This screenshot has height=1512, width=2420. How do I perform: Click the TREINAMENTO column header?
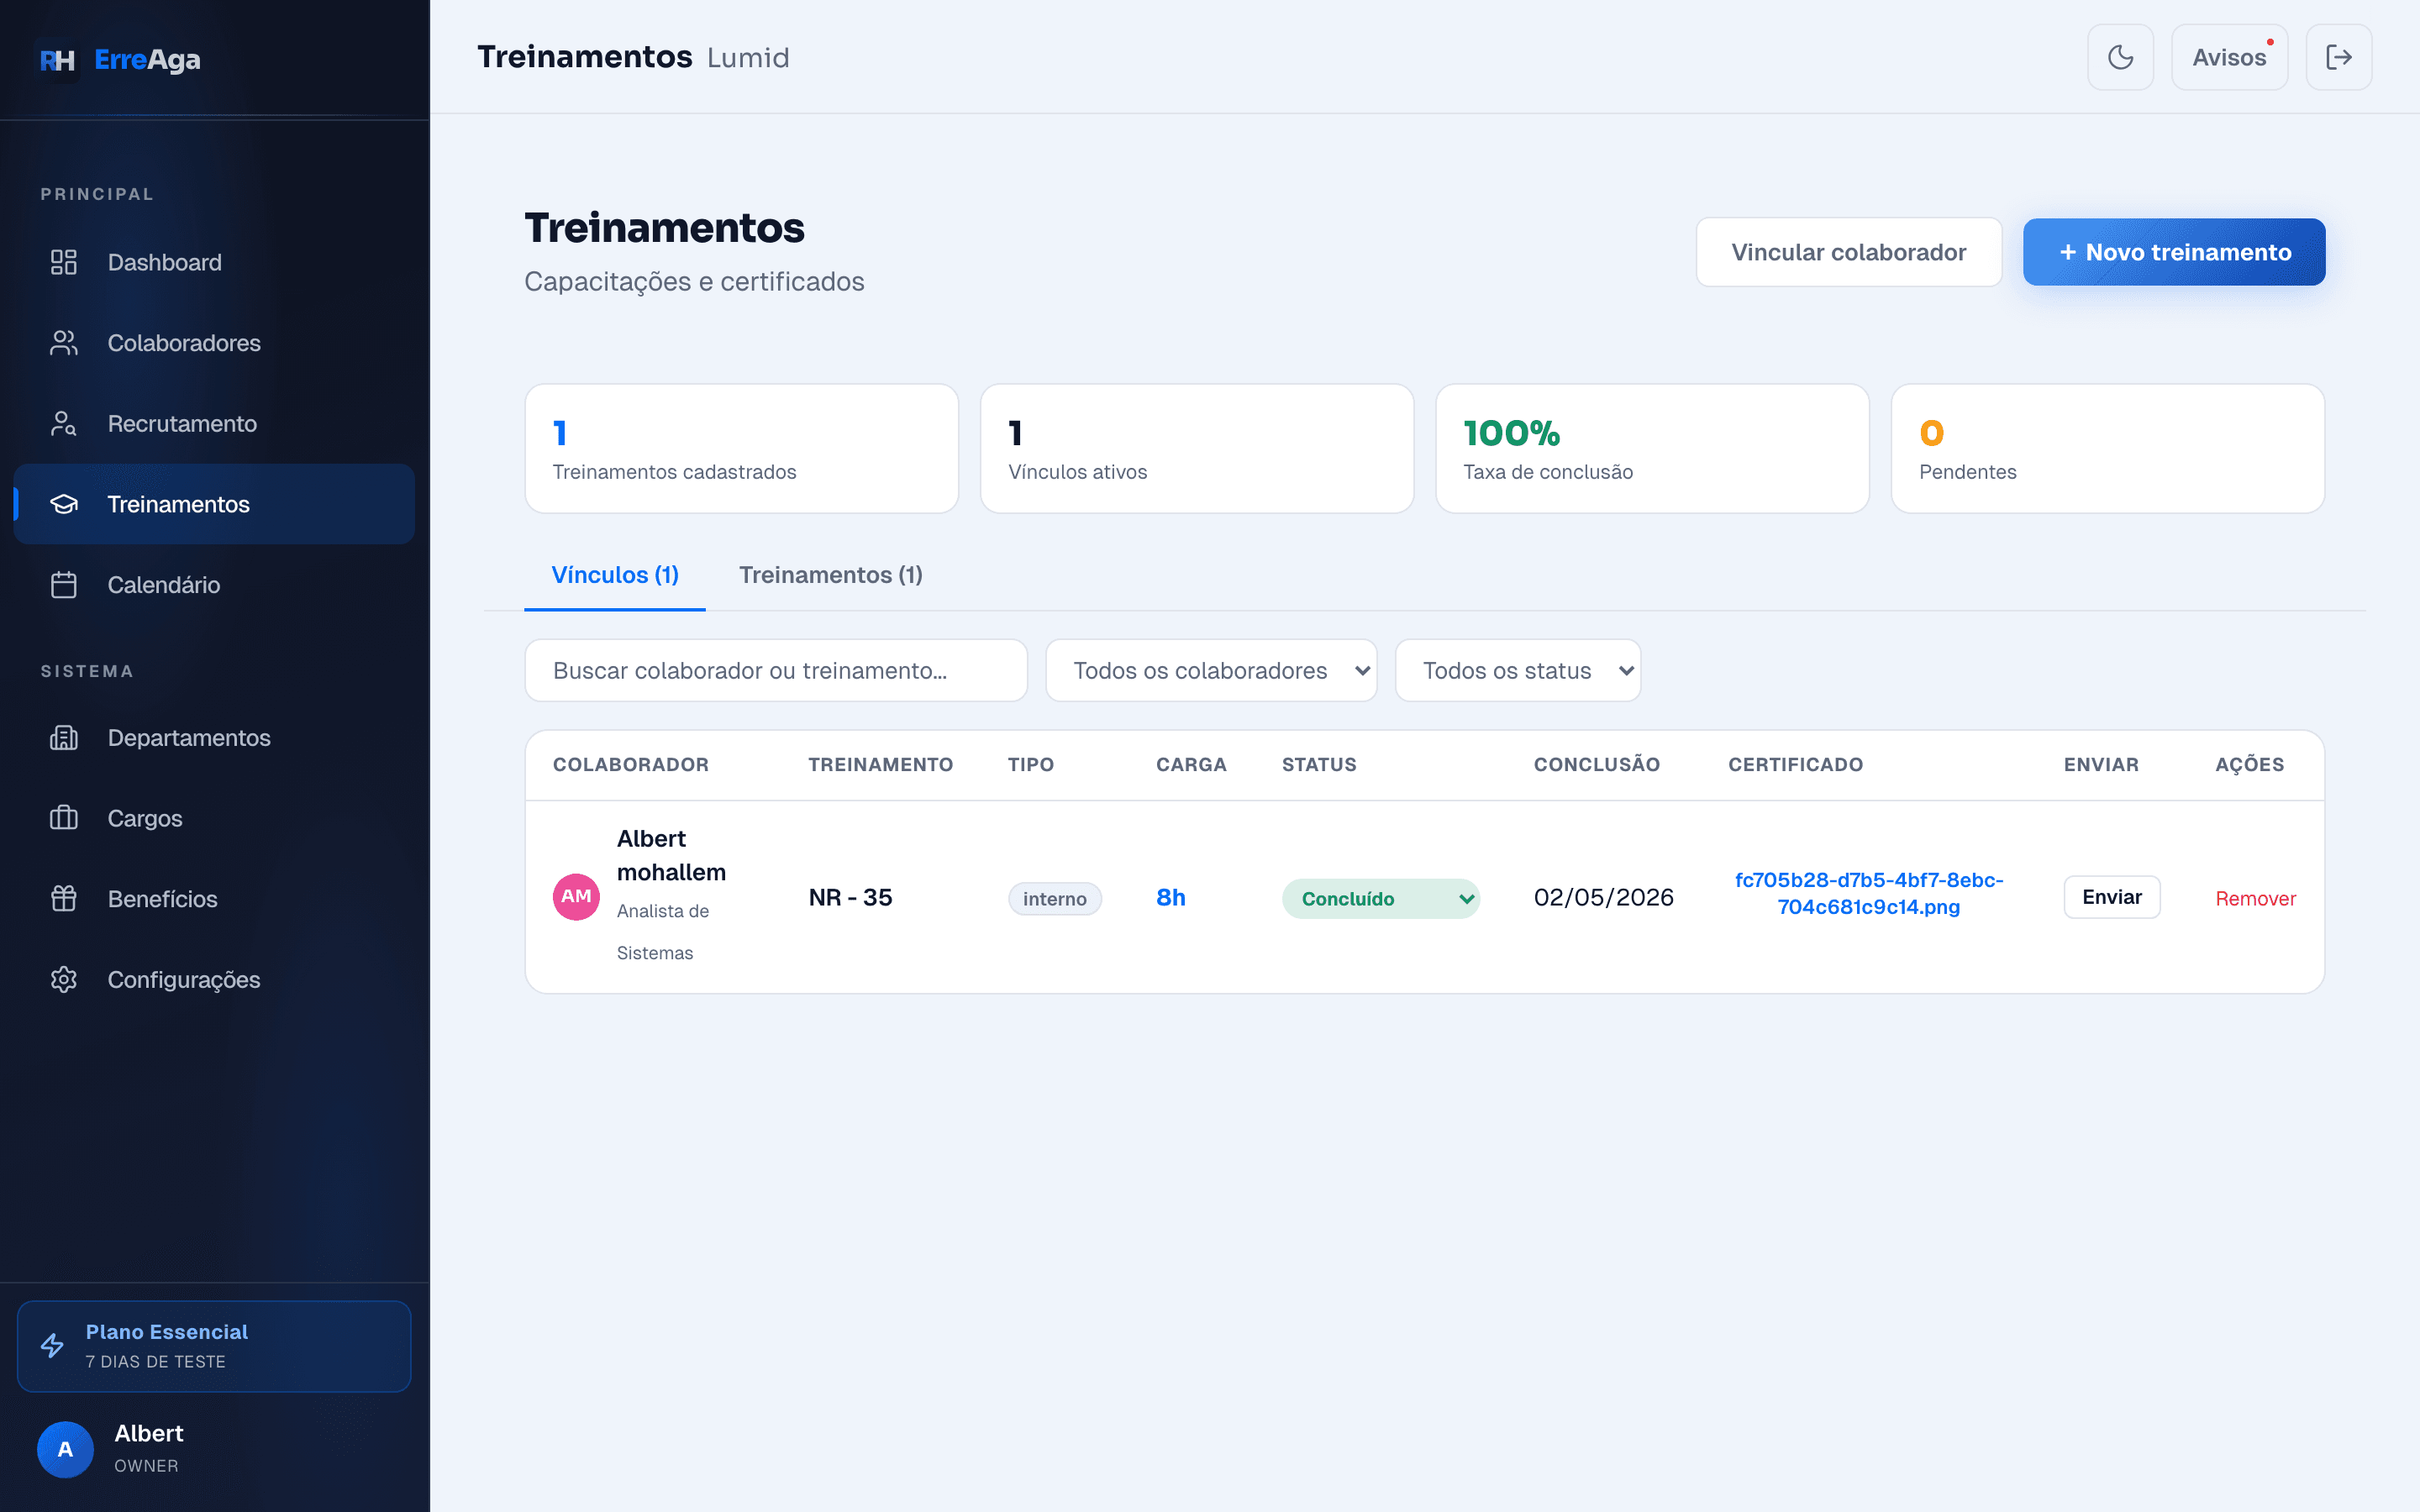[880, 765]
